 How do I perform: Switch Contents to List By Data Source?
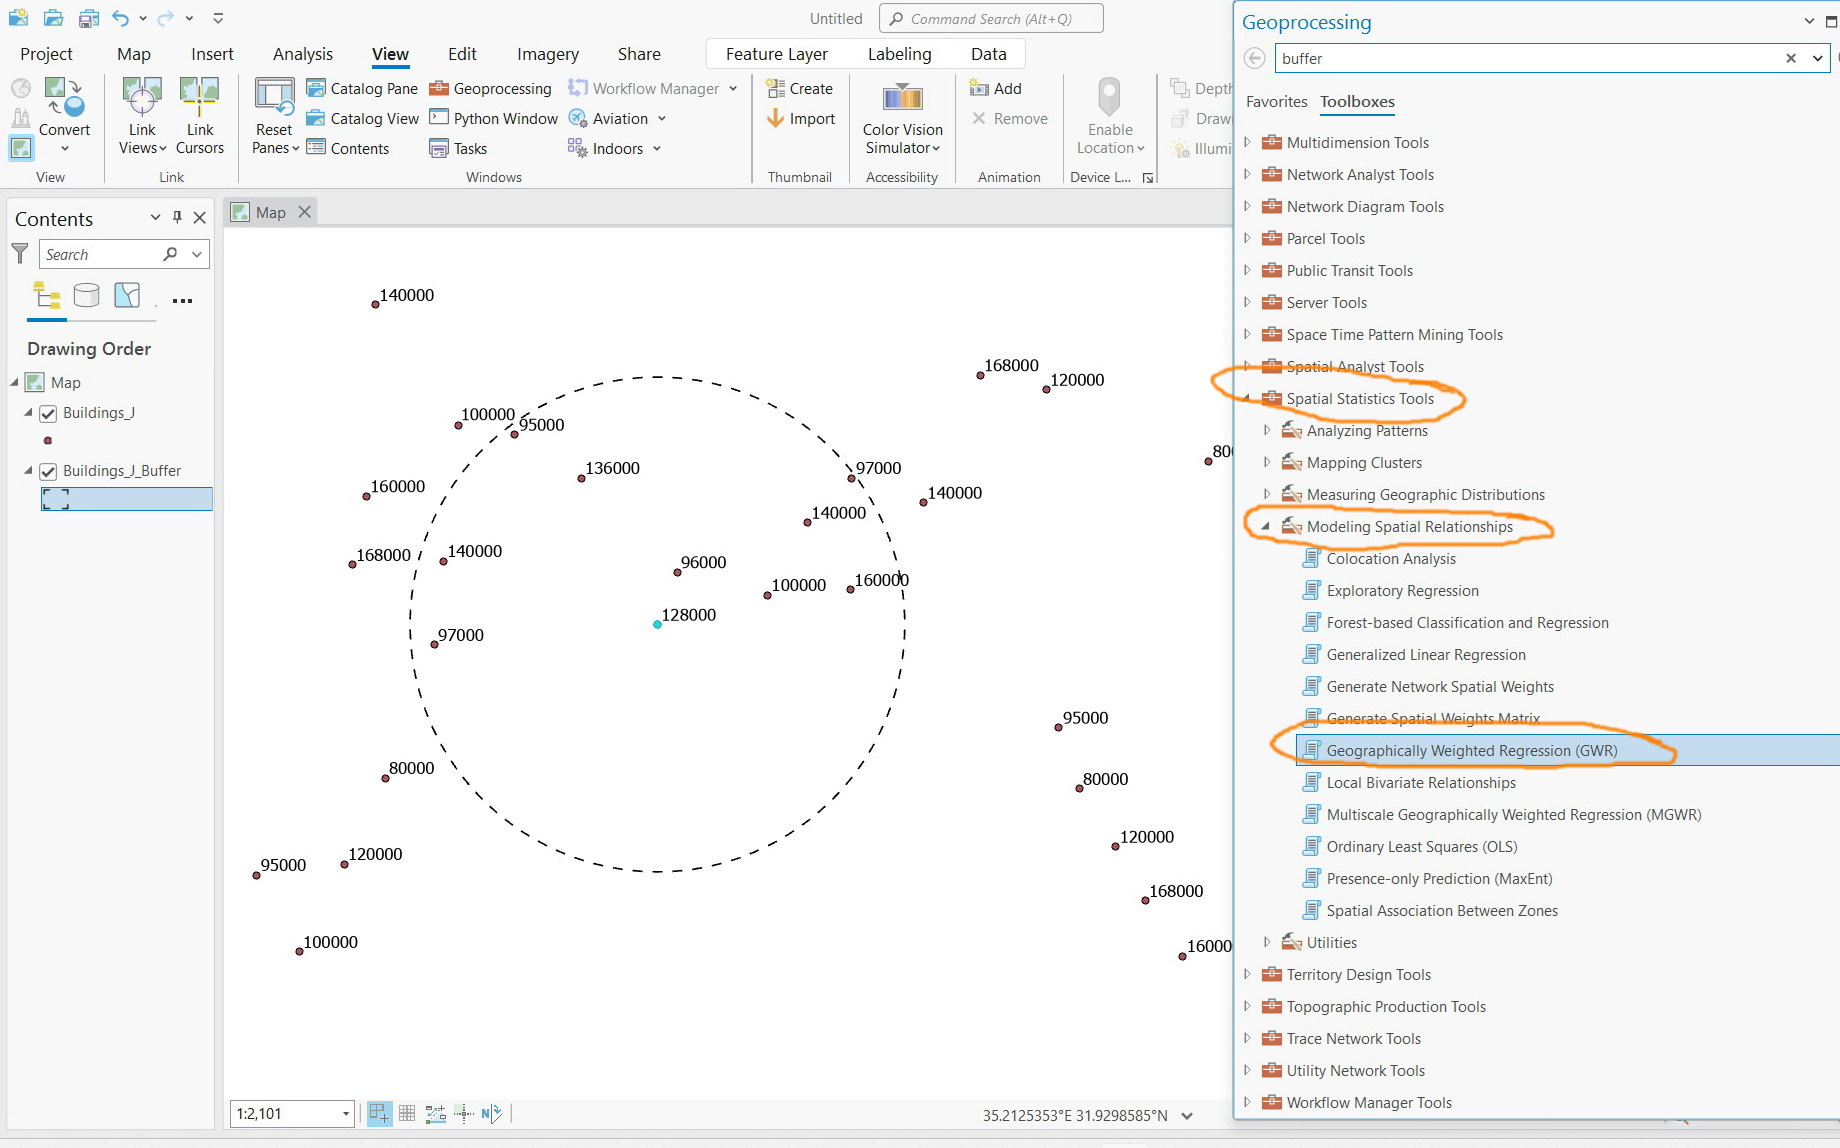(x=87, y=296)
